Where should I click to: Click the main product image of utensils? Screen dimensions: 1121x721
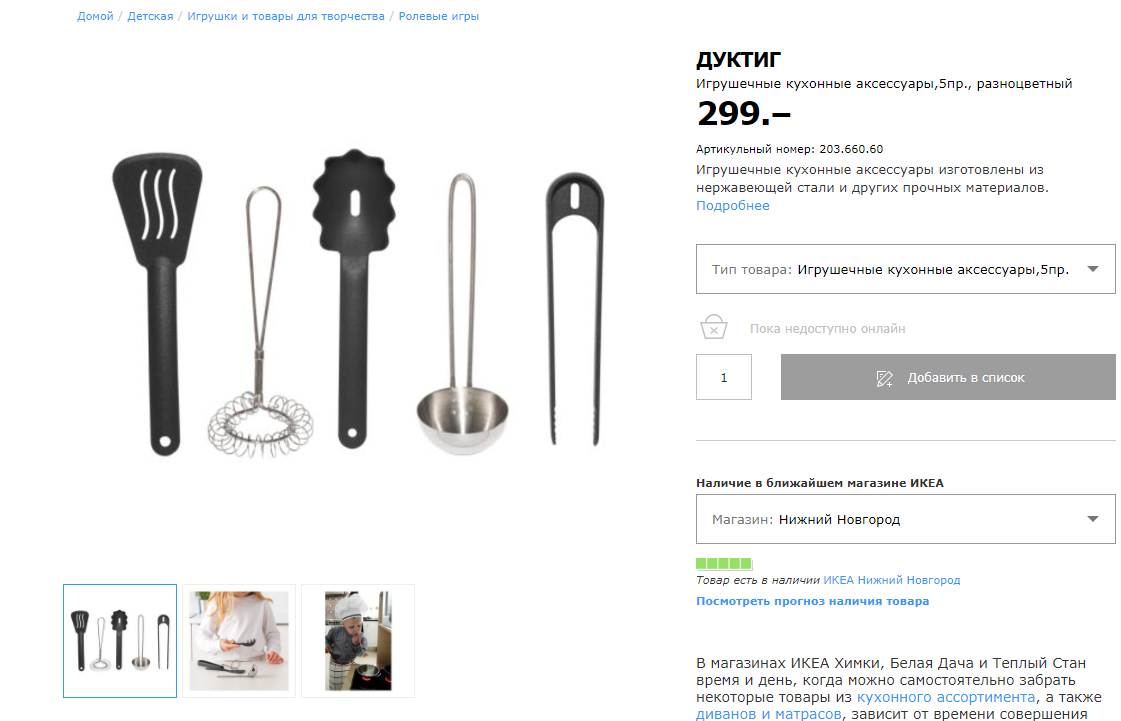[357, 304]
